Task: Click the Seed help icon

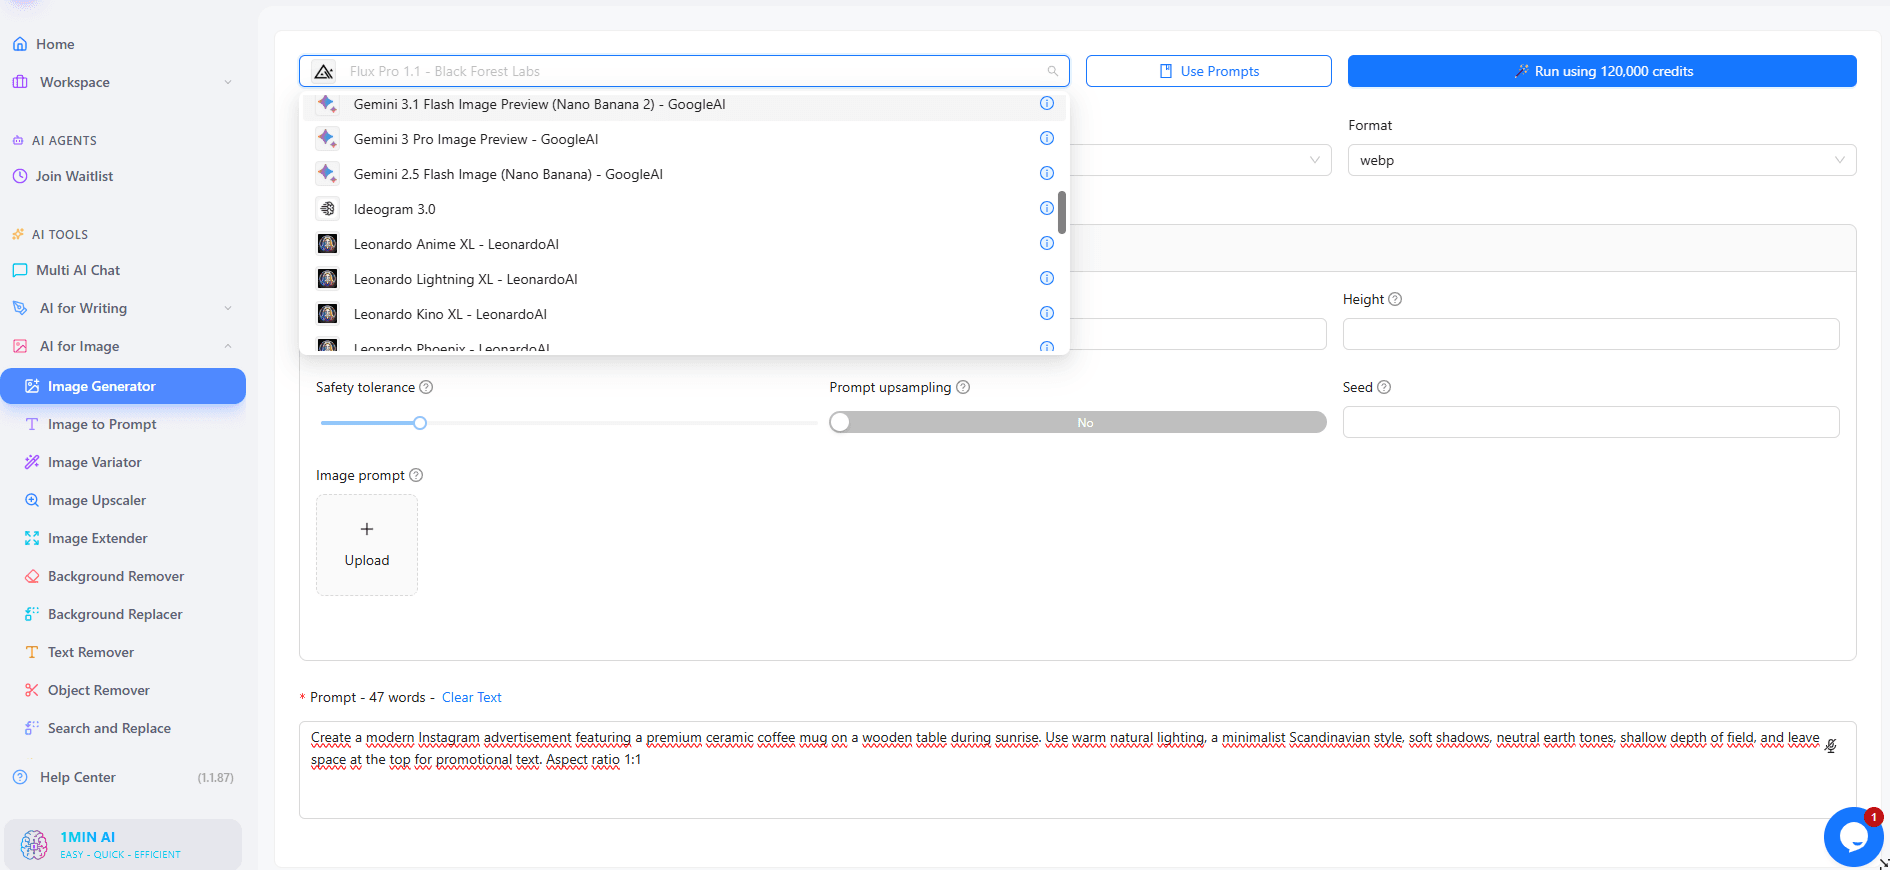Action: tap(1384, 387)
